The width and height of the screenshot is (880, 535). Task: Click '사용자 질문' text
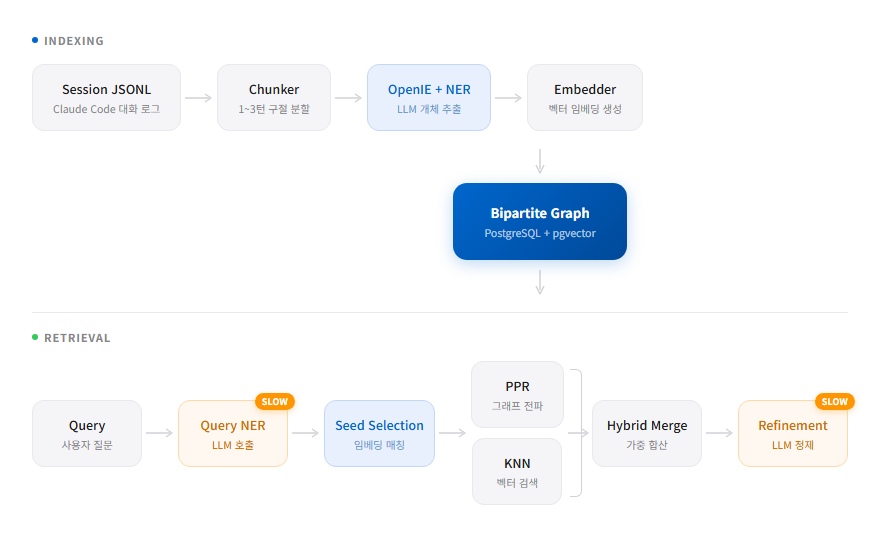(x=87, y=445)
